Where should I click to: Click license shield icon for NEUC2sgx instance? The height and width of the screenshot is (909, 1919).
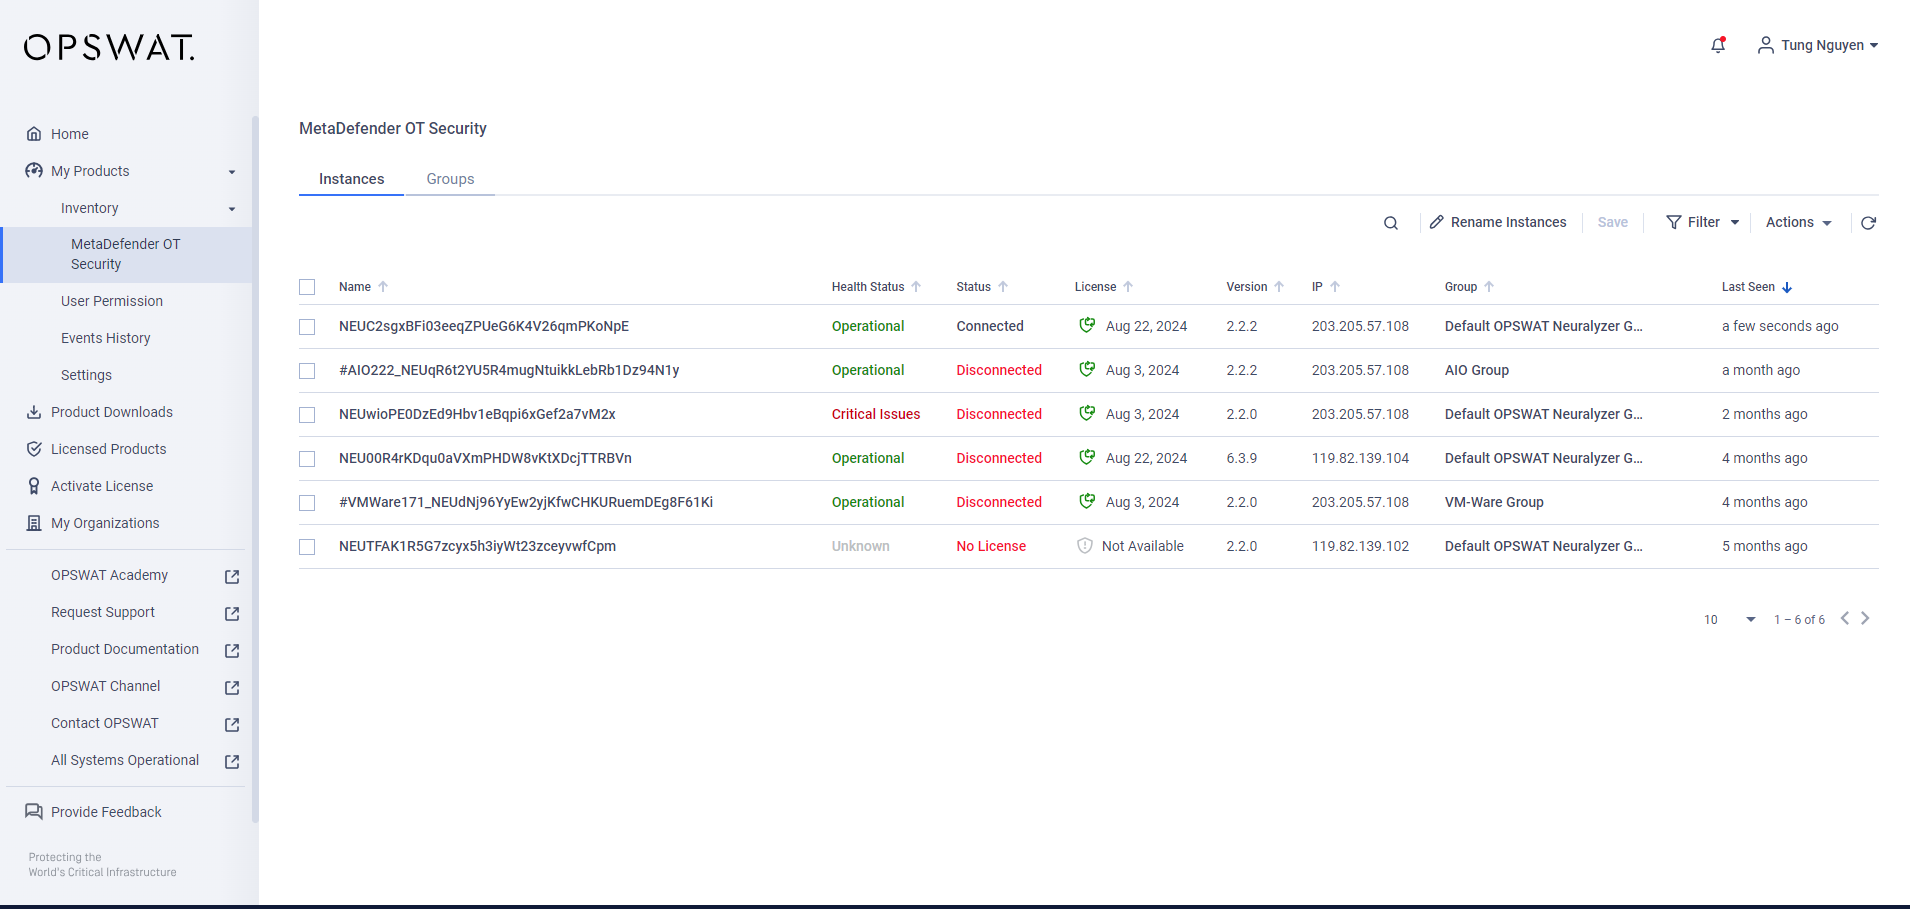1087,325
